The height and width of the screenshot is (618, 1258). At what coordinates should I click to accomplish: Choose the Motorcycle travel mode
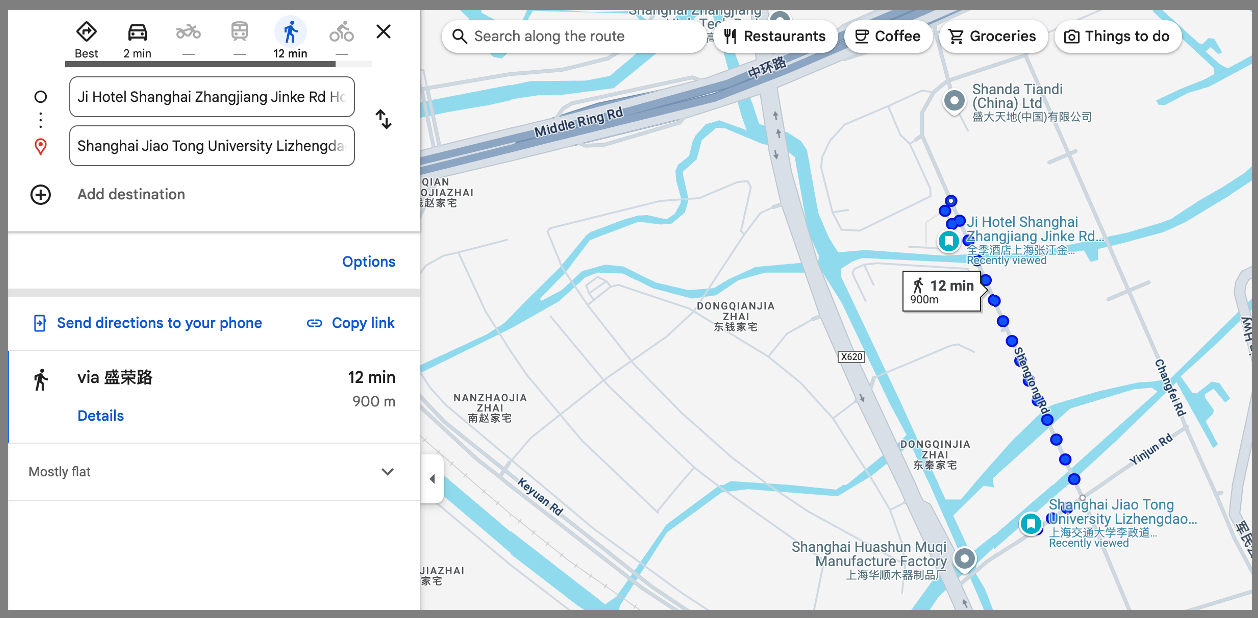(x=188, y=39)
